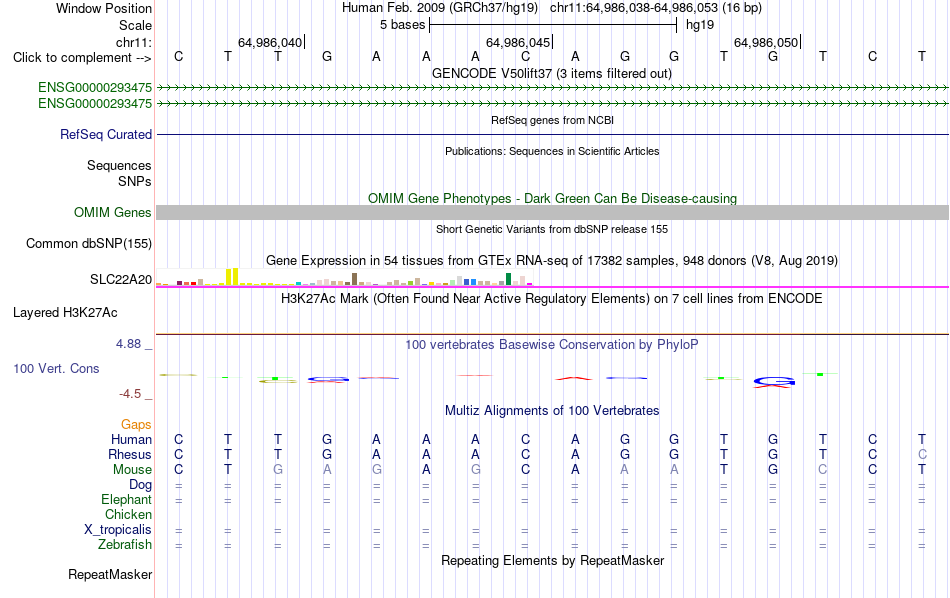Click the 64,986,050 ruler position
Screen dimensions: 950x598
[x=766, y=42]
